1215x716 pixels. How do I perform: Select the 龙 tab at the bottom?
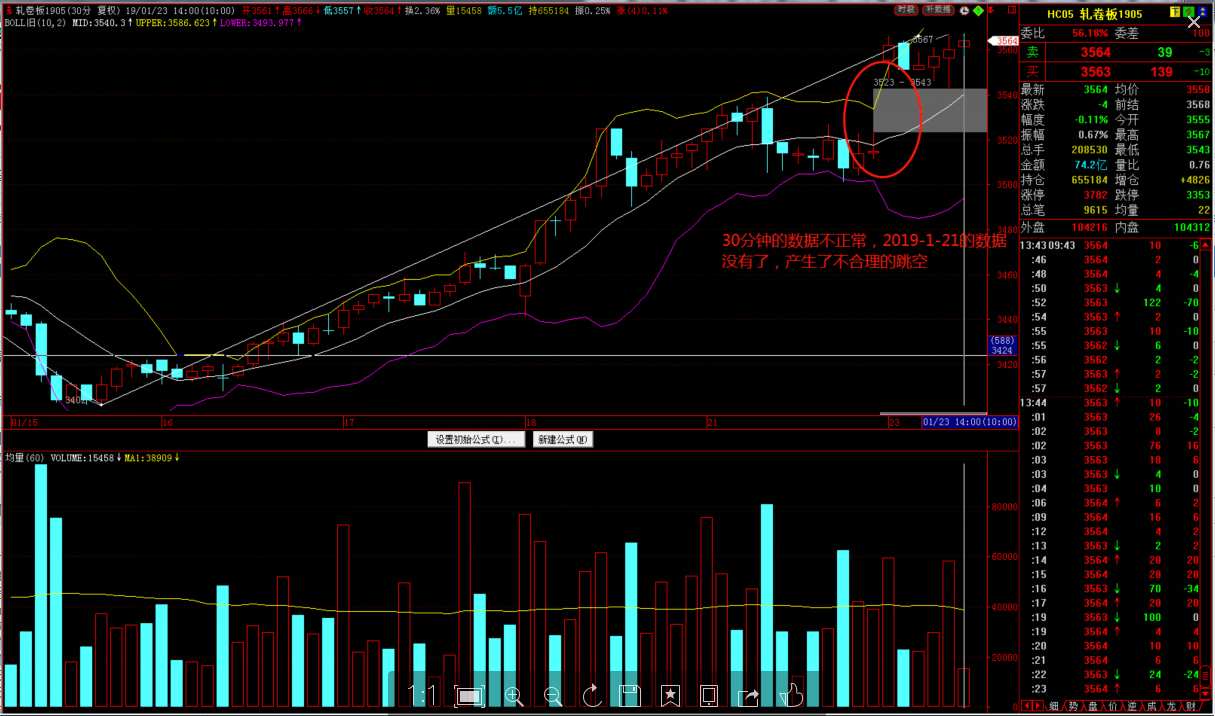click(x=1169, y=707)
